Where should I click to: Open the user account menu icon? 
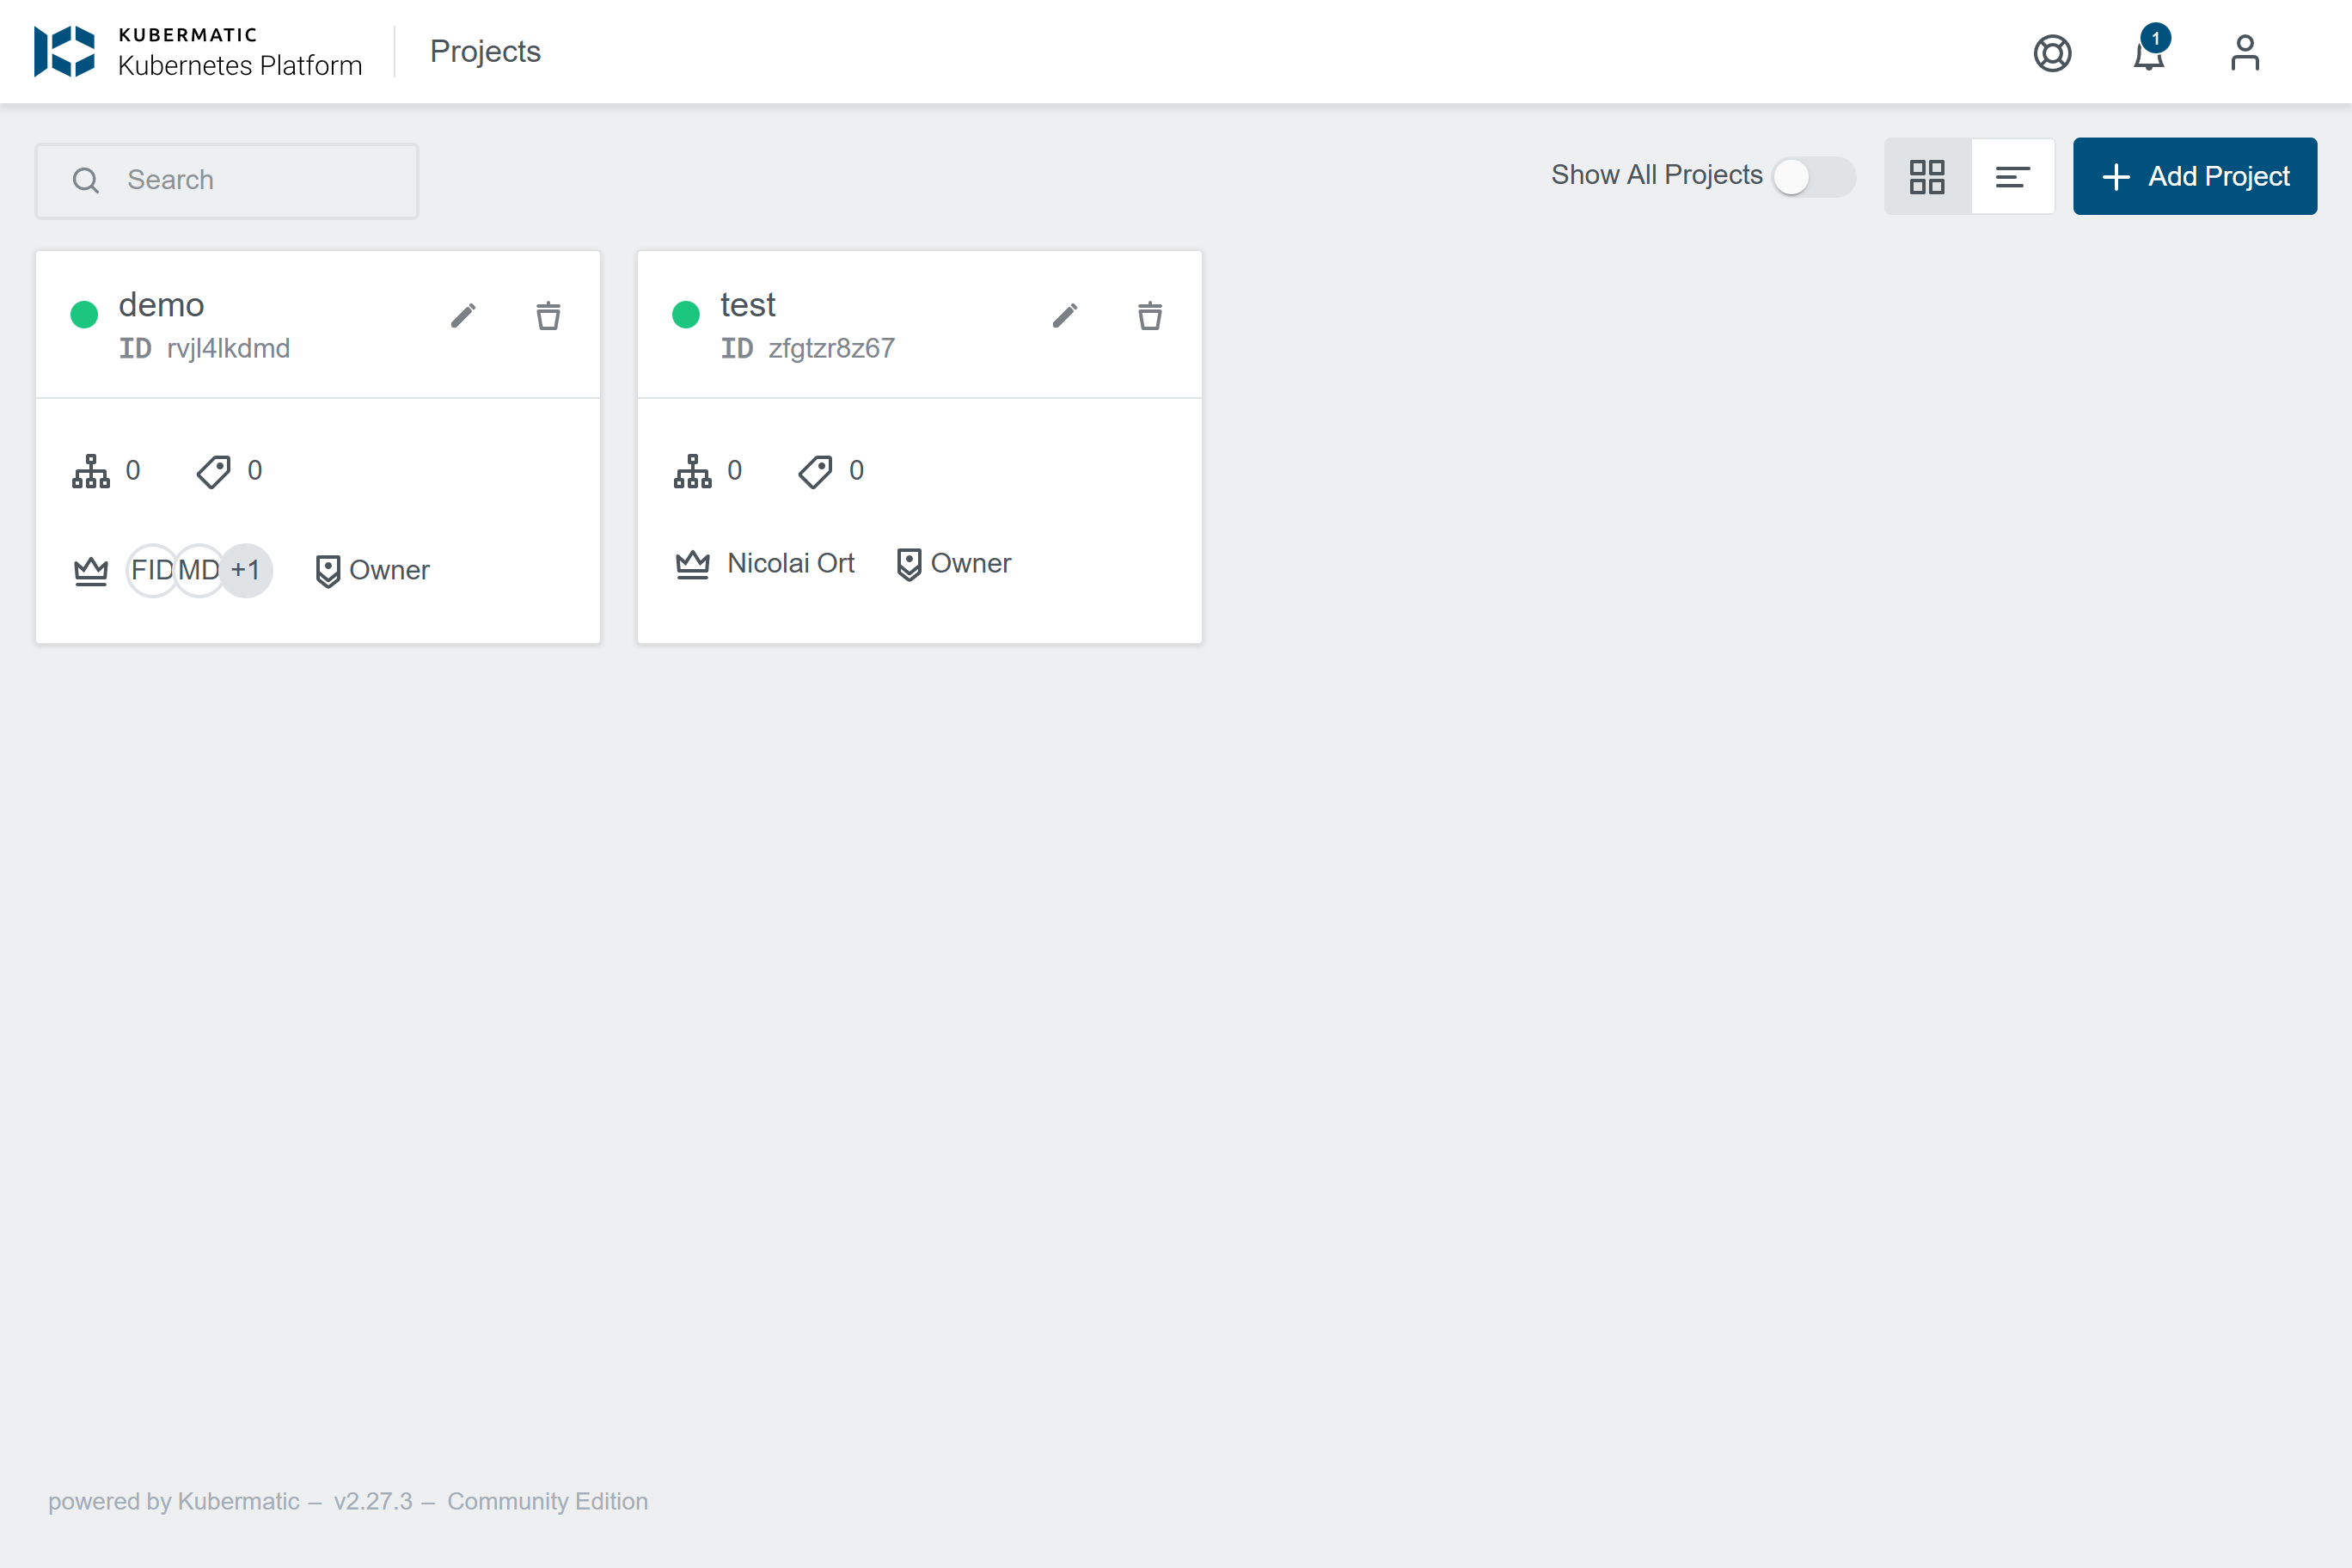tap(2244, 53)
